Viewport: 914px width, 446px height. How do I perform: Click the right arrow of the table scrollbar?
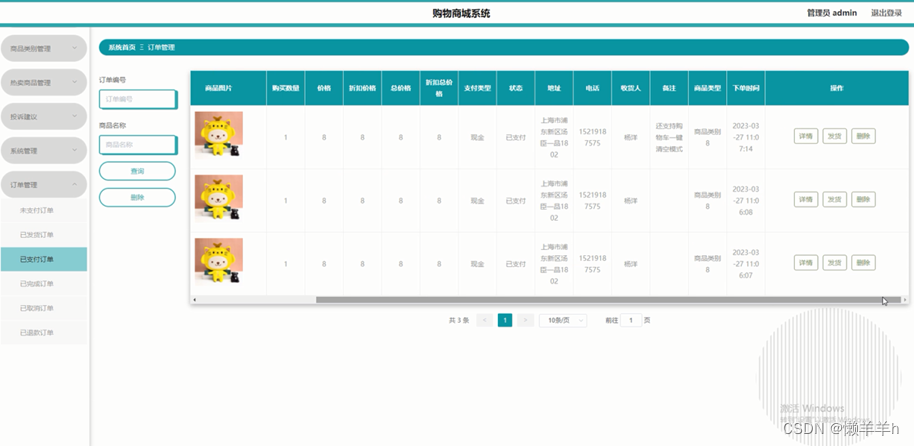click(x=905, y=300)
